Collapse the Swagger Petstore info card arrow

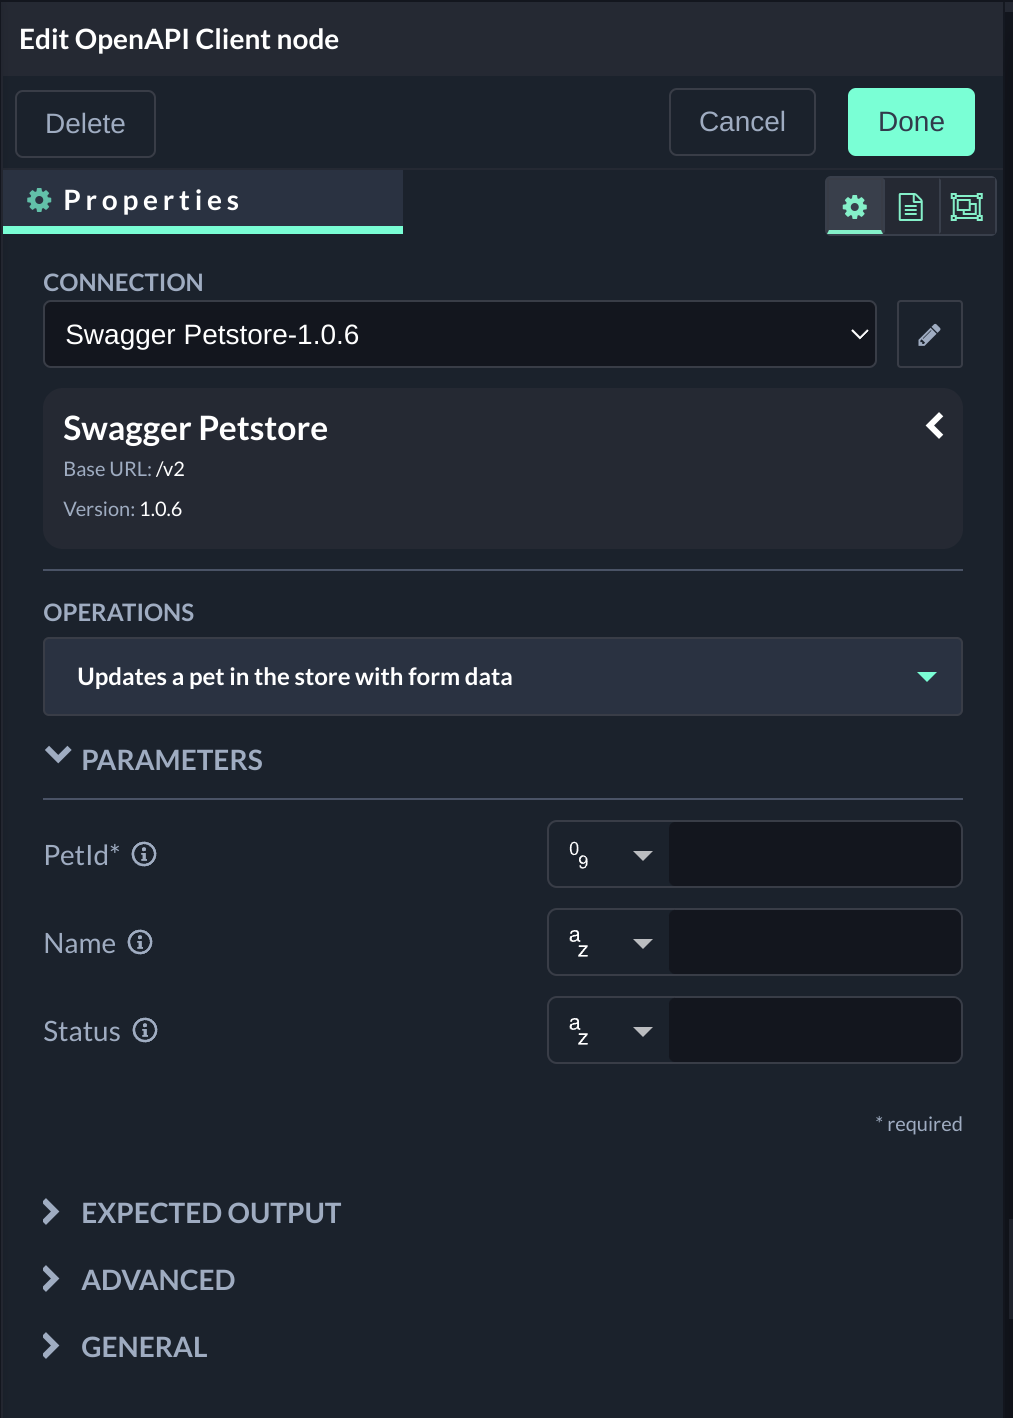tap(935, 426)
